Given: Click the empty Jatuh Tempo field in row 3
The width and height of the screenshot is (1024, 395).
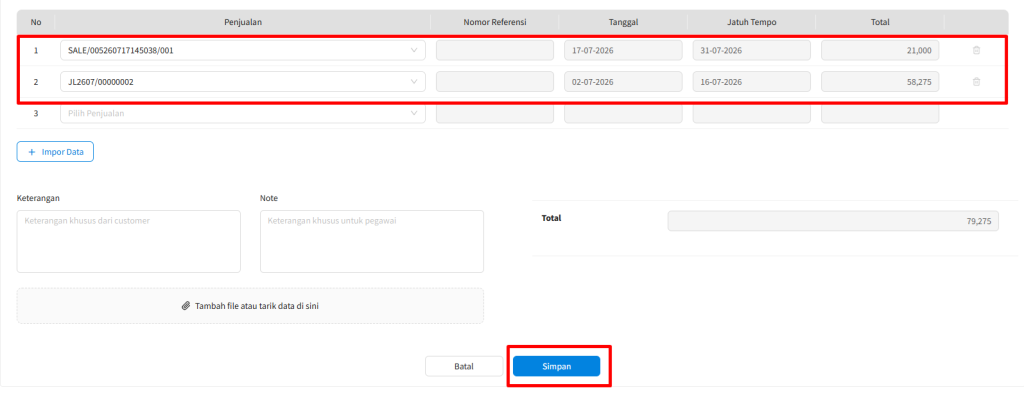Looking at the screenshot, I should click(752, 113).
